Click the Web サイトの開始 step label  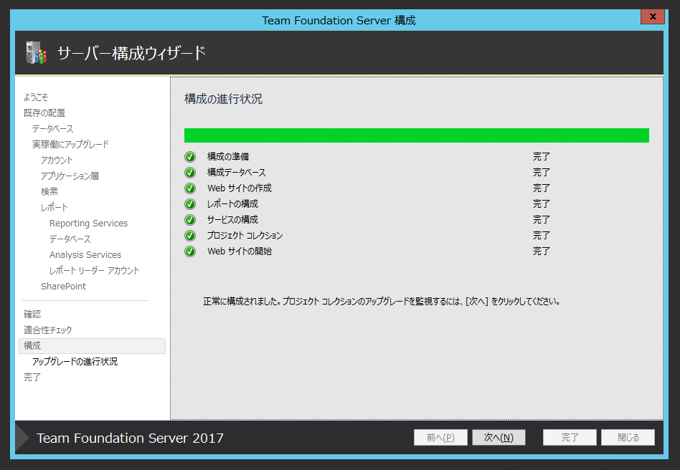[239, 251]
